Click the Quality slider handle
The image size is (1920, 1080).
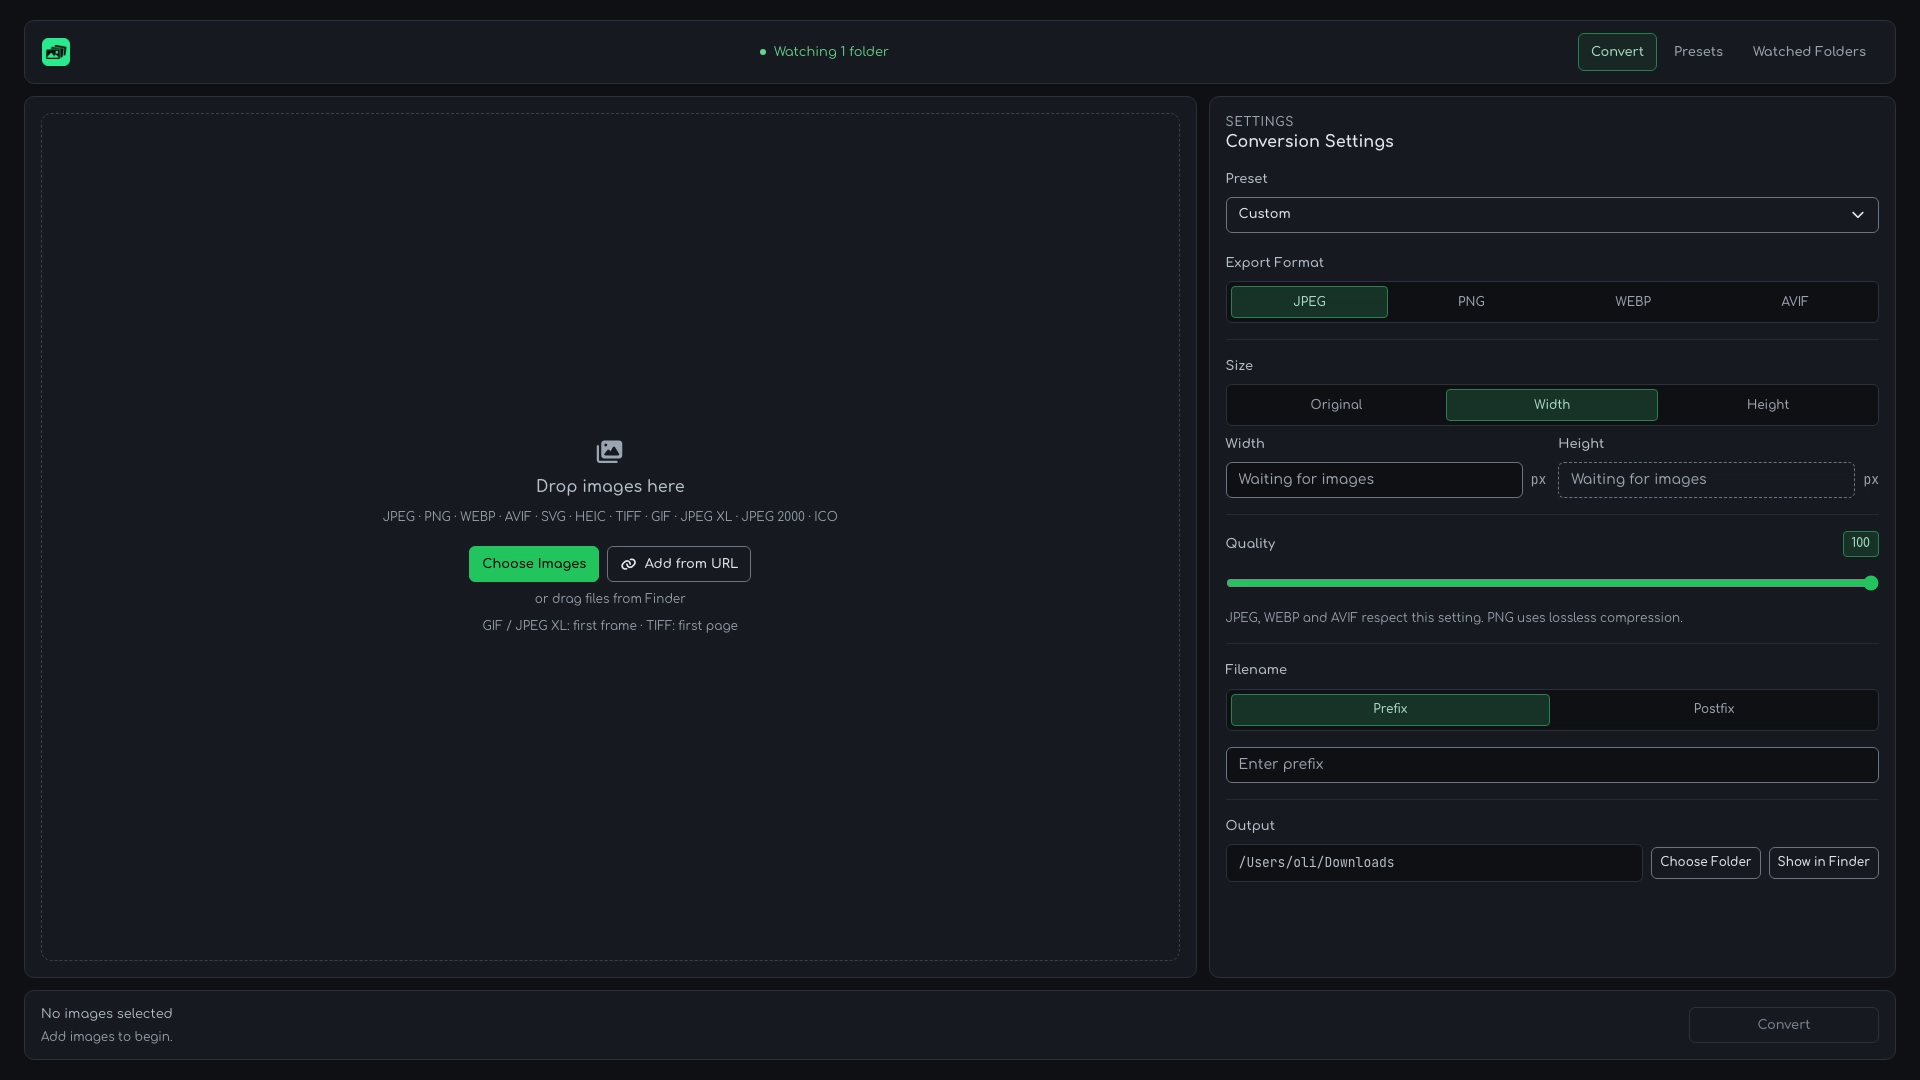click(x=1871, y=583)
